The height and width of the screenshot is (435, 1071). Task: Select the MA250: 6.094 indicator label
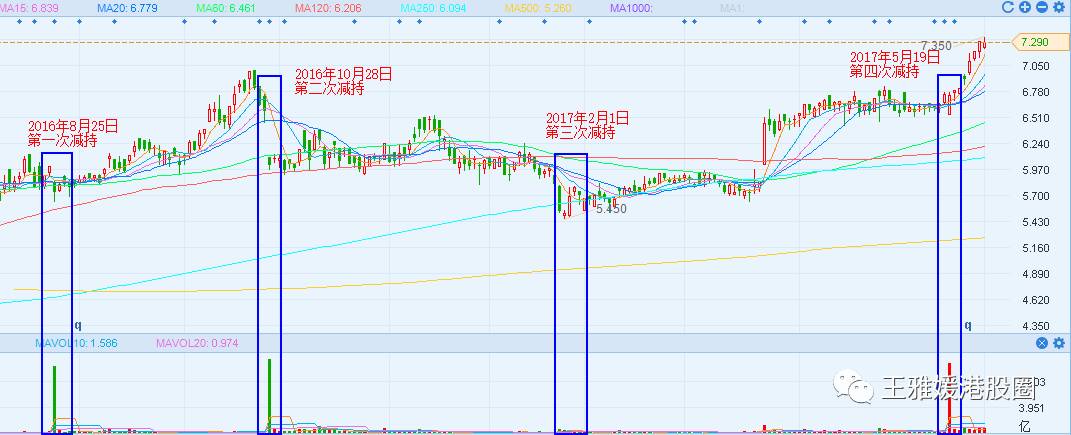(x=432, y=8)
